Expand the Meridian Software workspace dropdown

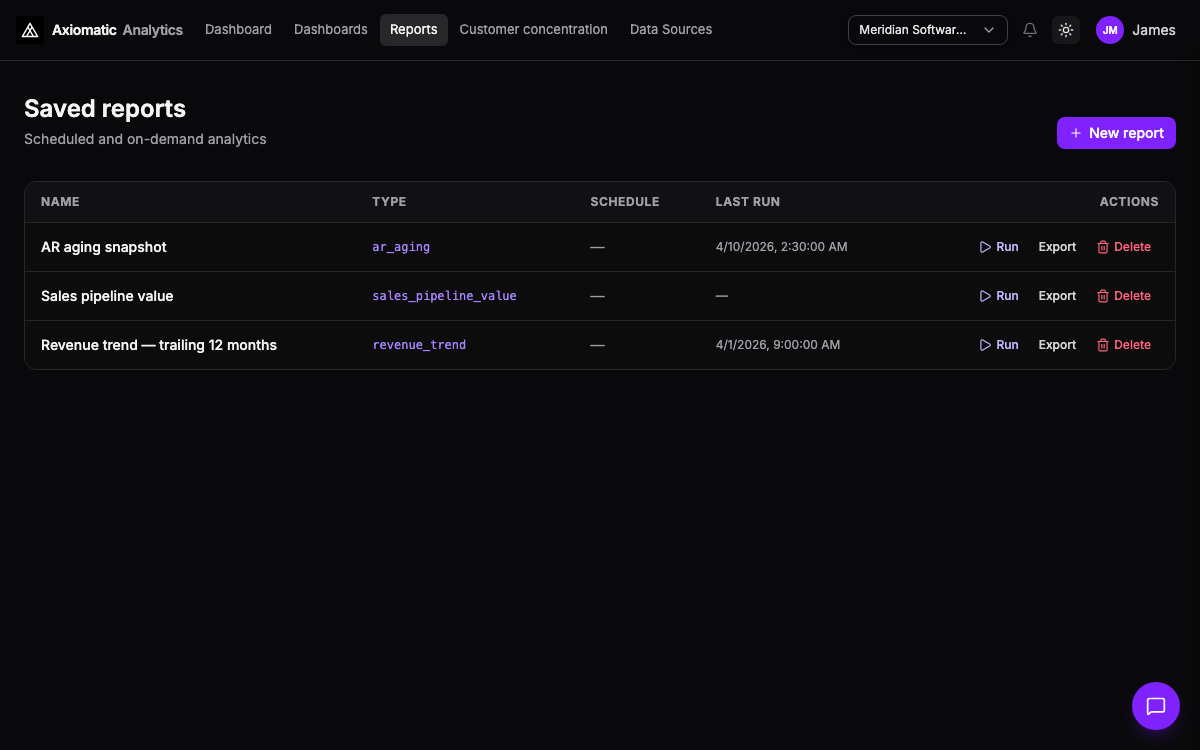(x=927, y=30)
